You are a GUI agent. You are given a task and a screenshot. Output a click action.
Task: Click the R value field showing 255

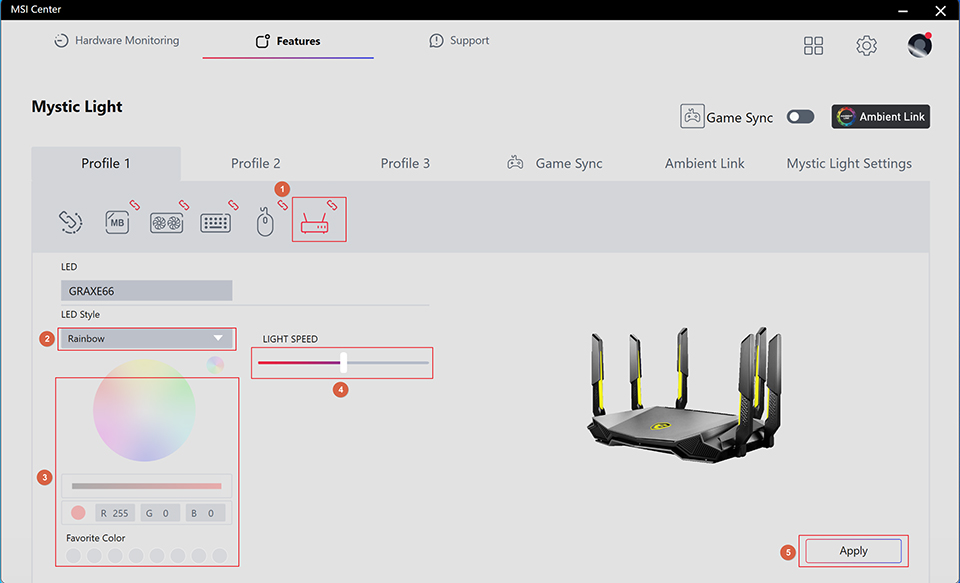(114, 513)
